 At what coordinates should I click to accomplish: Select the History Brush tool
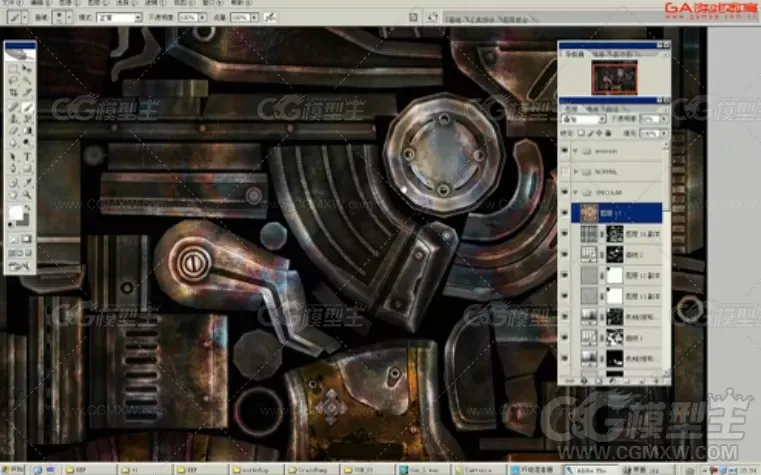(x=27, y=118)
